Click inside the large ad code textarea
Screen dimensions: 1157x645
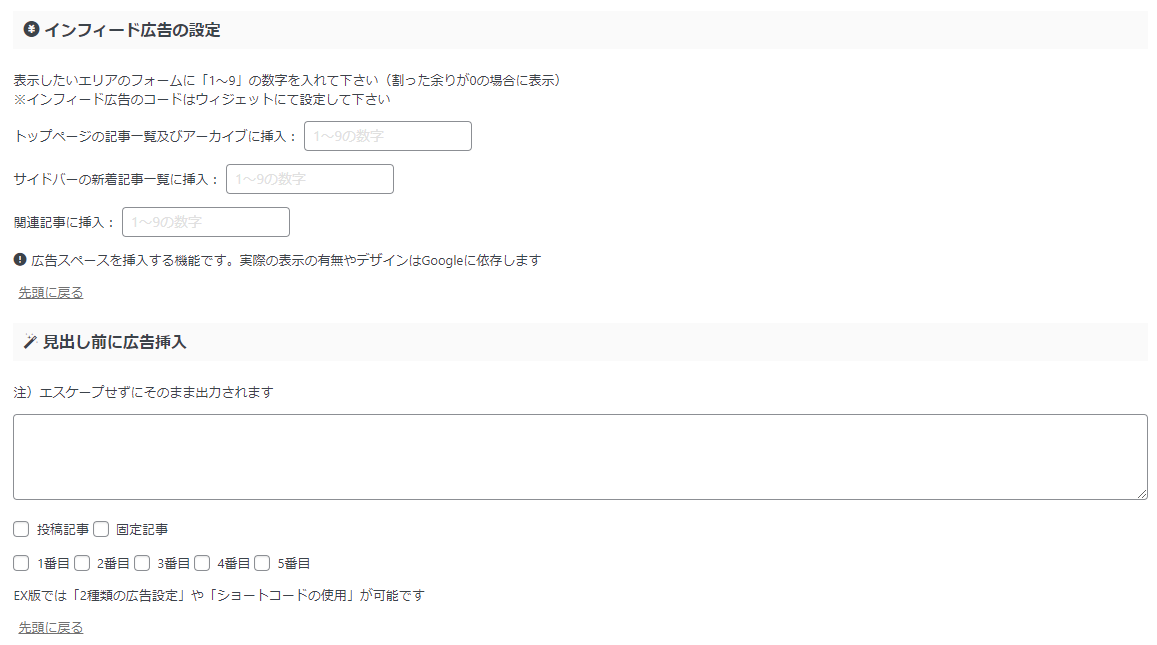coord(580,457)
